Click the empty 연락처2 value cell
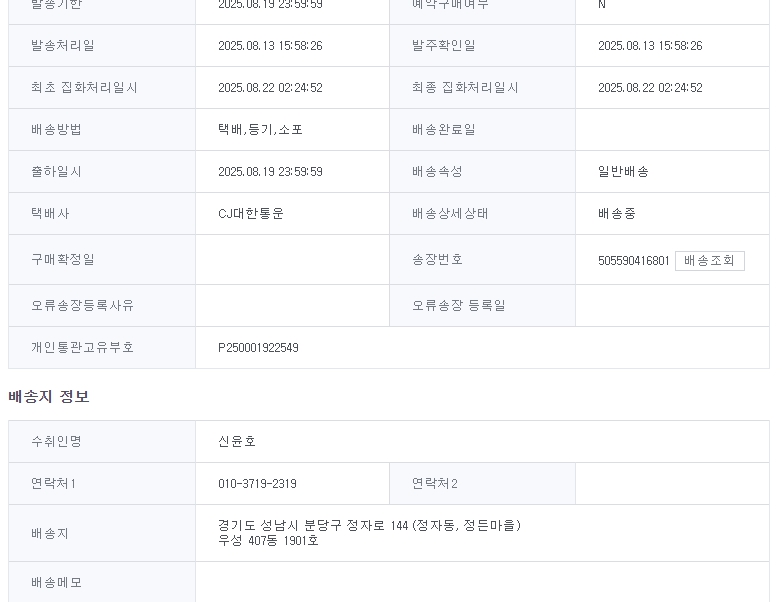784x602 pixels. coord(672,484)
